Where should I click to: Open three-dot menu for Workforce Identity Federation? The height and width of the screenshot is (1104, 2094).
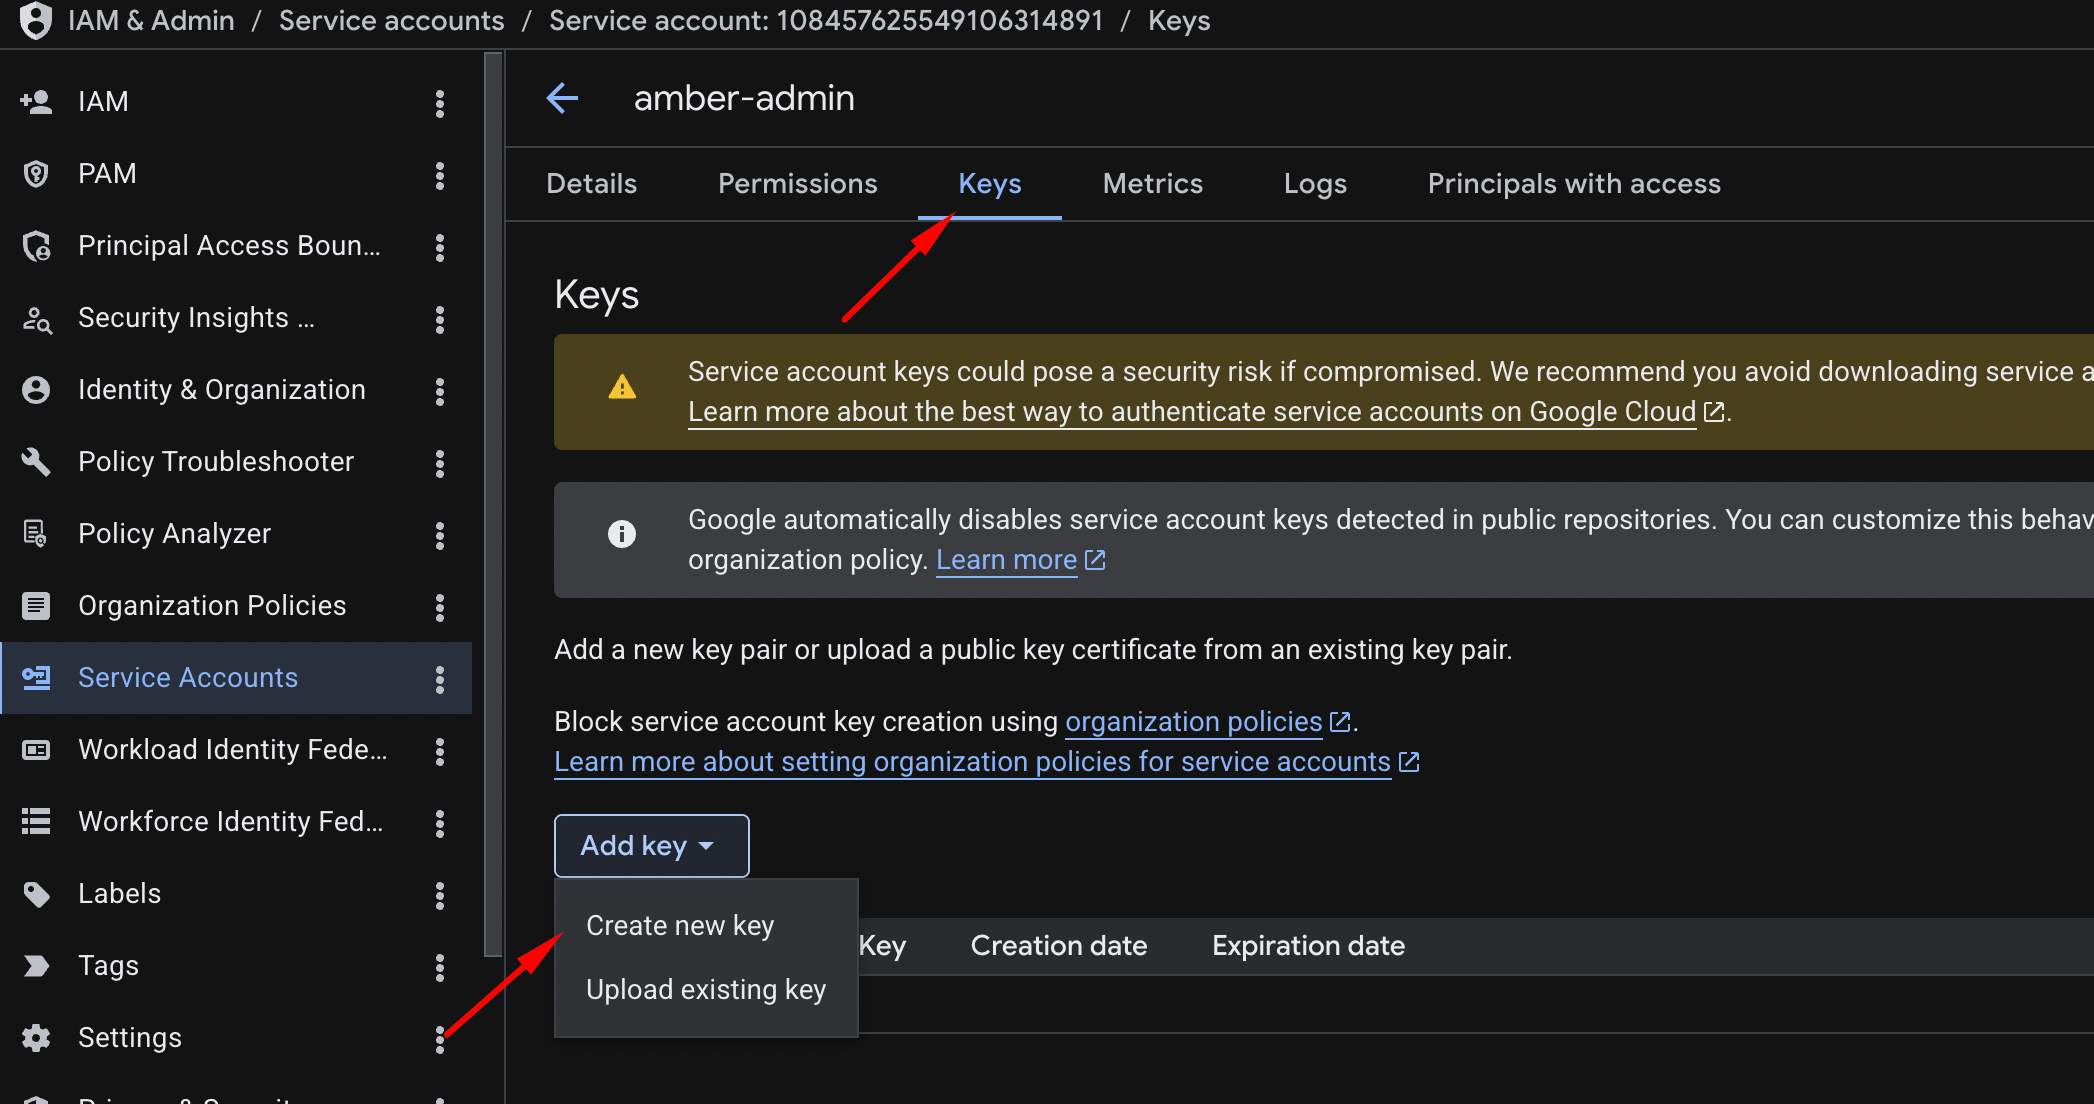point(440,822)
